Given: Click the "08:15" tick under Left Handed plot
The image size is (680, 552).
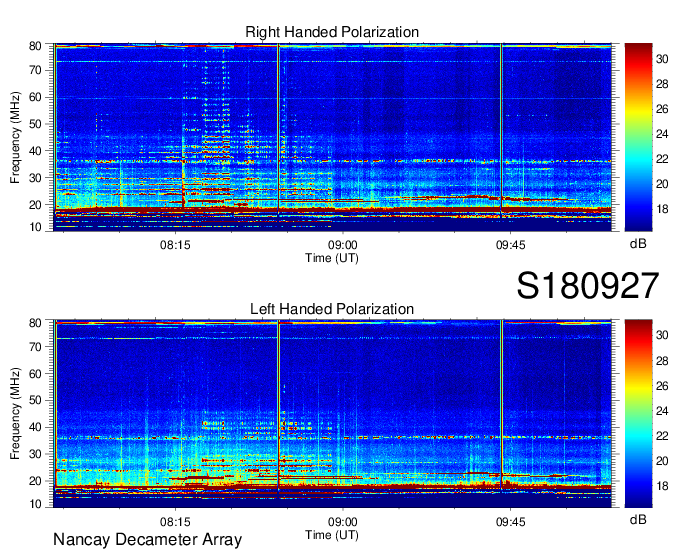Looking at the screenshot, I should [175, 522].
